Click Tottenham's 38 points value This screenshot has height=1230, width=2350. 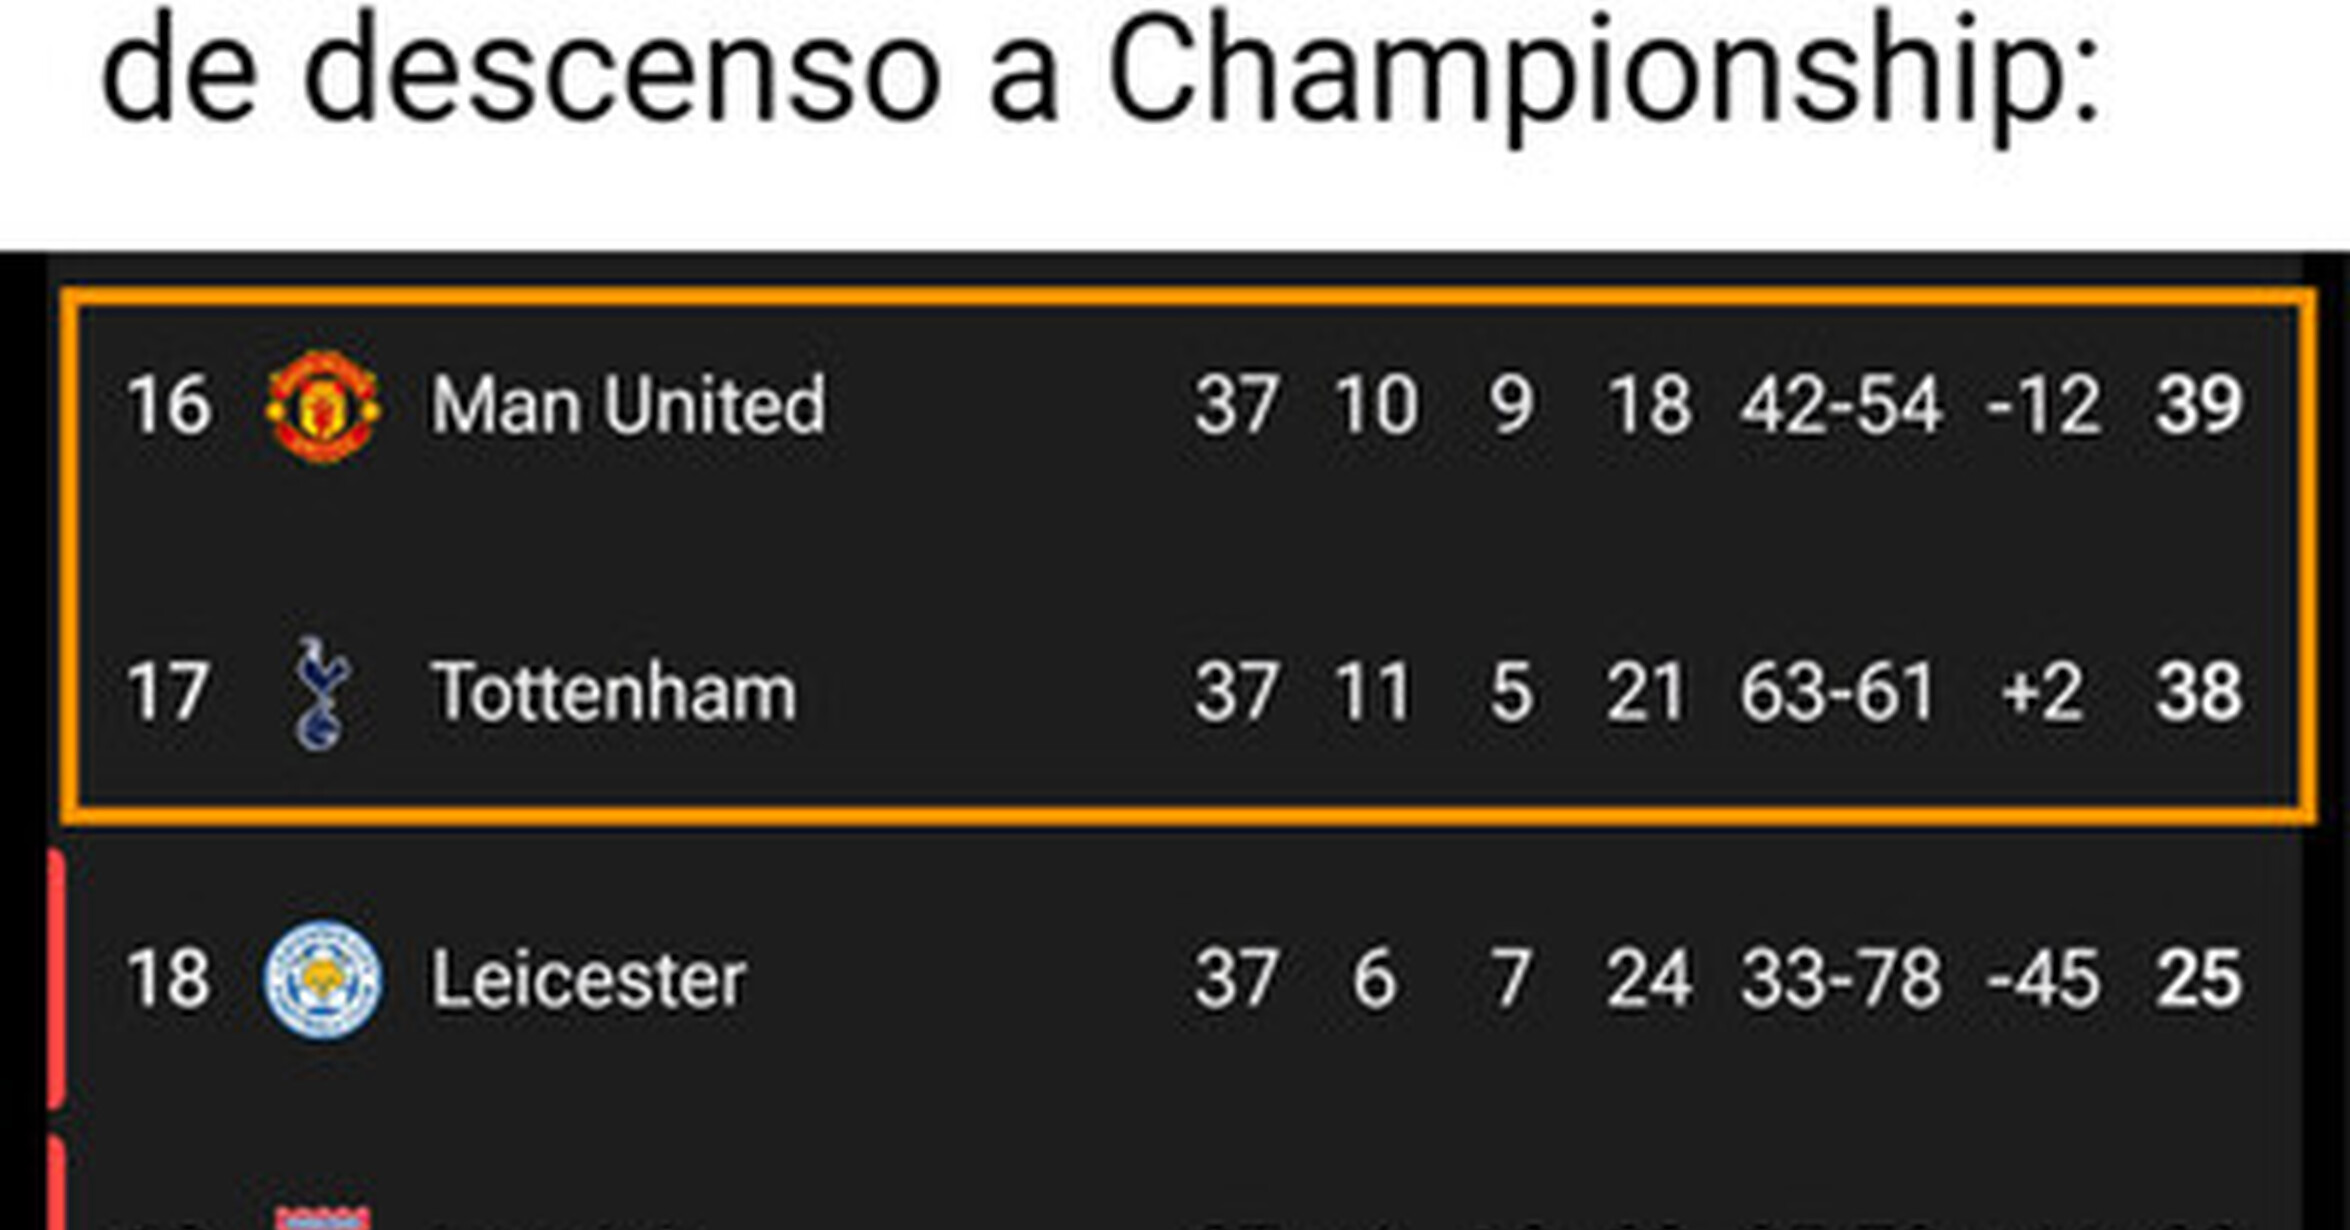(x=2198, y=692)
